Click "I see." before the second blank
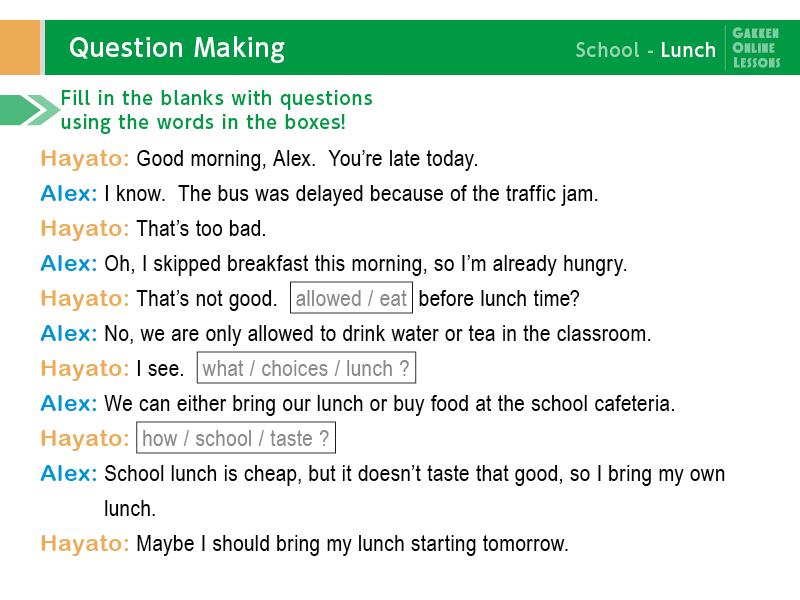Viewport: 800px width, 600px height. tap(160, 369)
